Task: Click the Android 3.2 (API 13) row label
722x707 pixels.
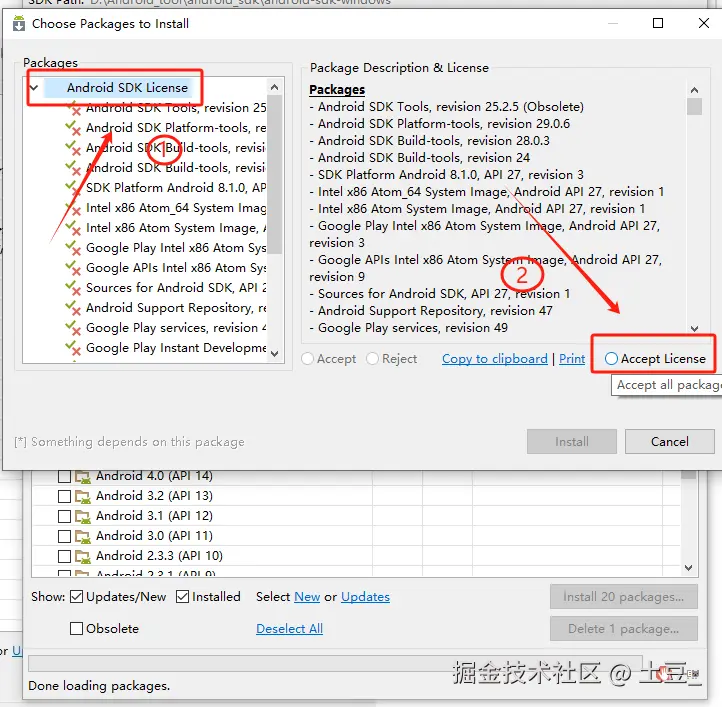Action: [x=154, y=496]
